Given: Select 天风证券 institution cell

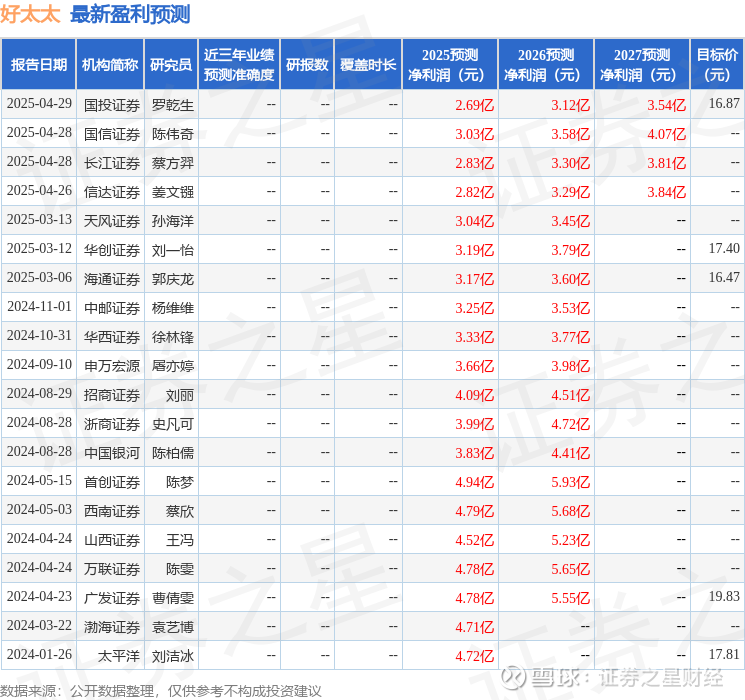Looking at the screenshot, I should 112,221.
